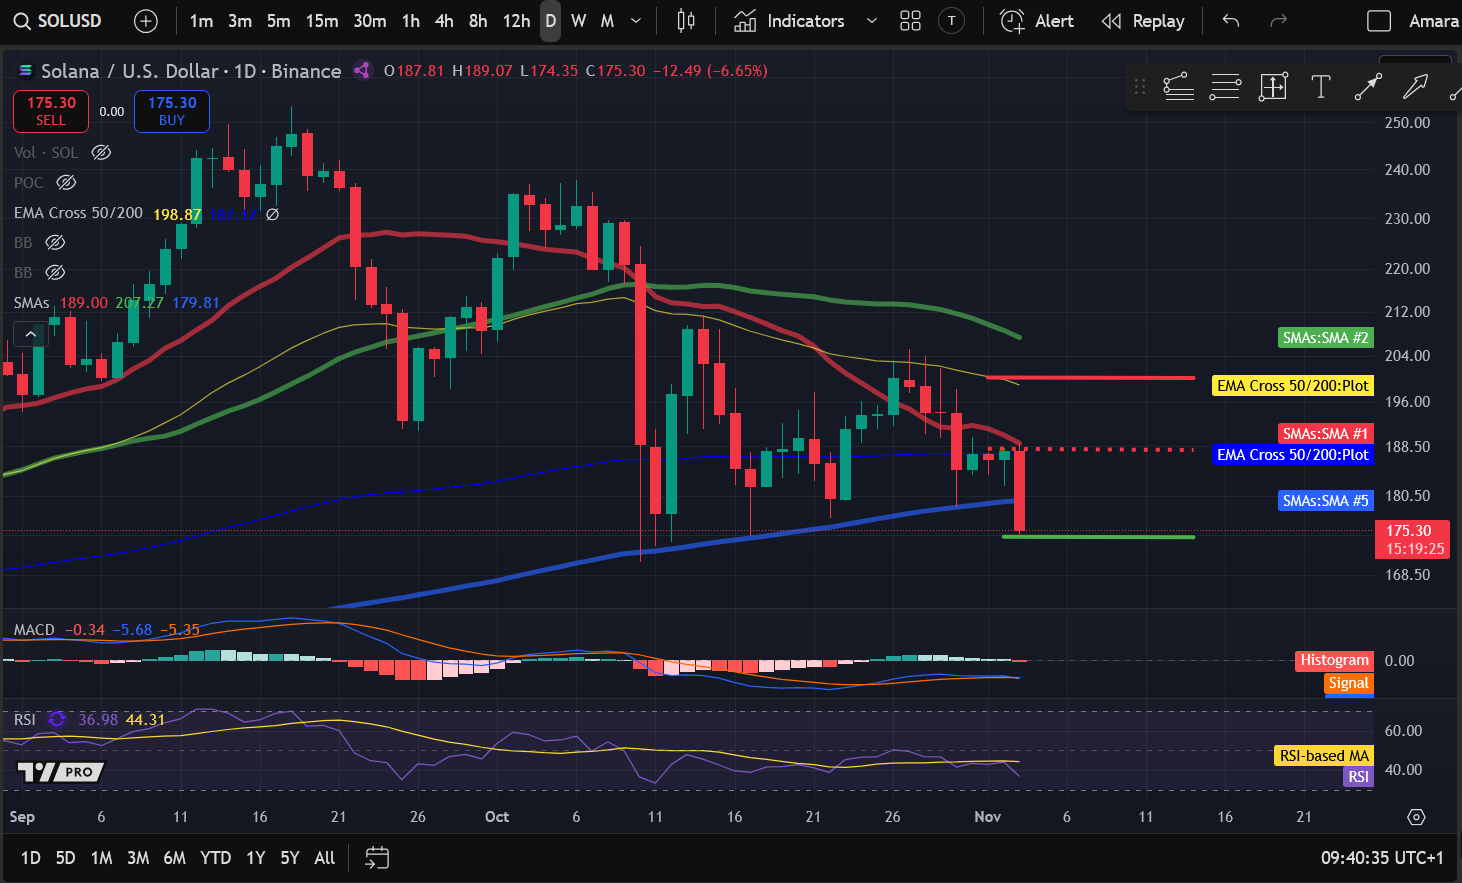
Task: Open the go-to-date calendar icon
Action: click(377, 858)
